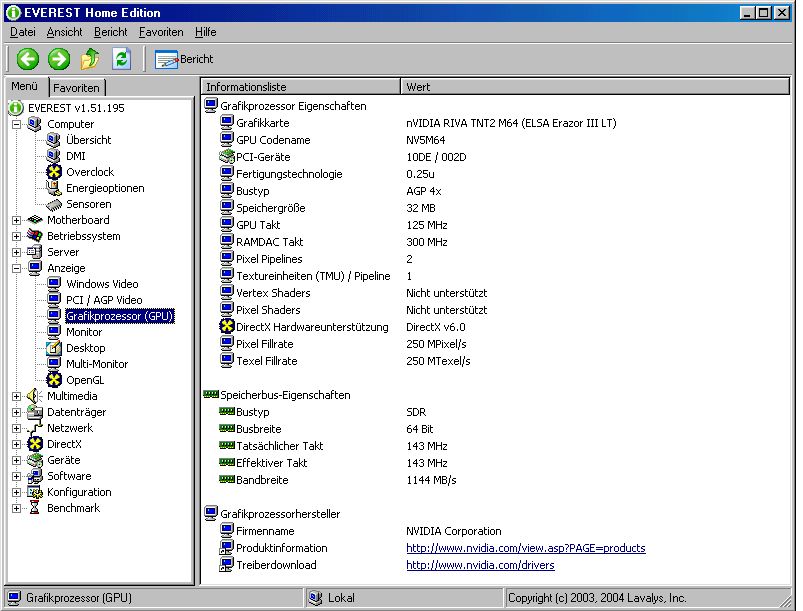Select Multi-Monitor in the tree
The height and width of the screenshot is (611, 803).
pos(97,364)
